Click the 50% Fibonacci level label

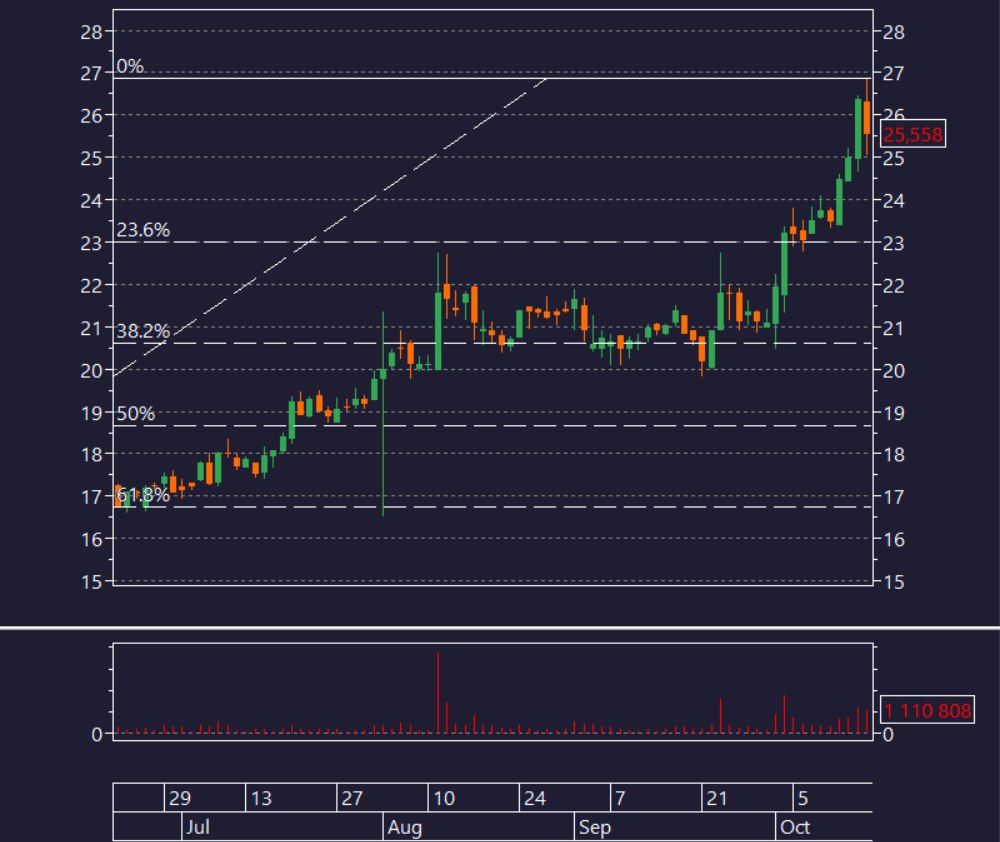136,413
